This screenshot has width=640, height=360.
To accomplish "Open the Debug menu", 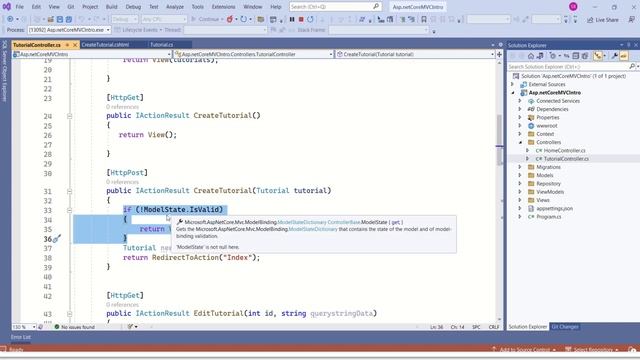I will click(x=133, y=7).
